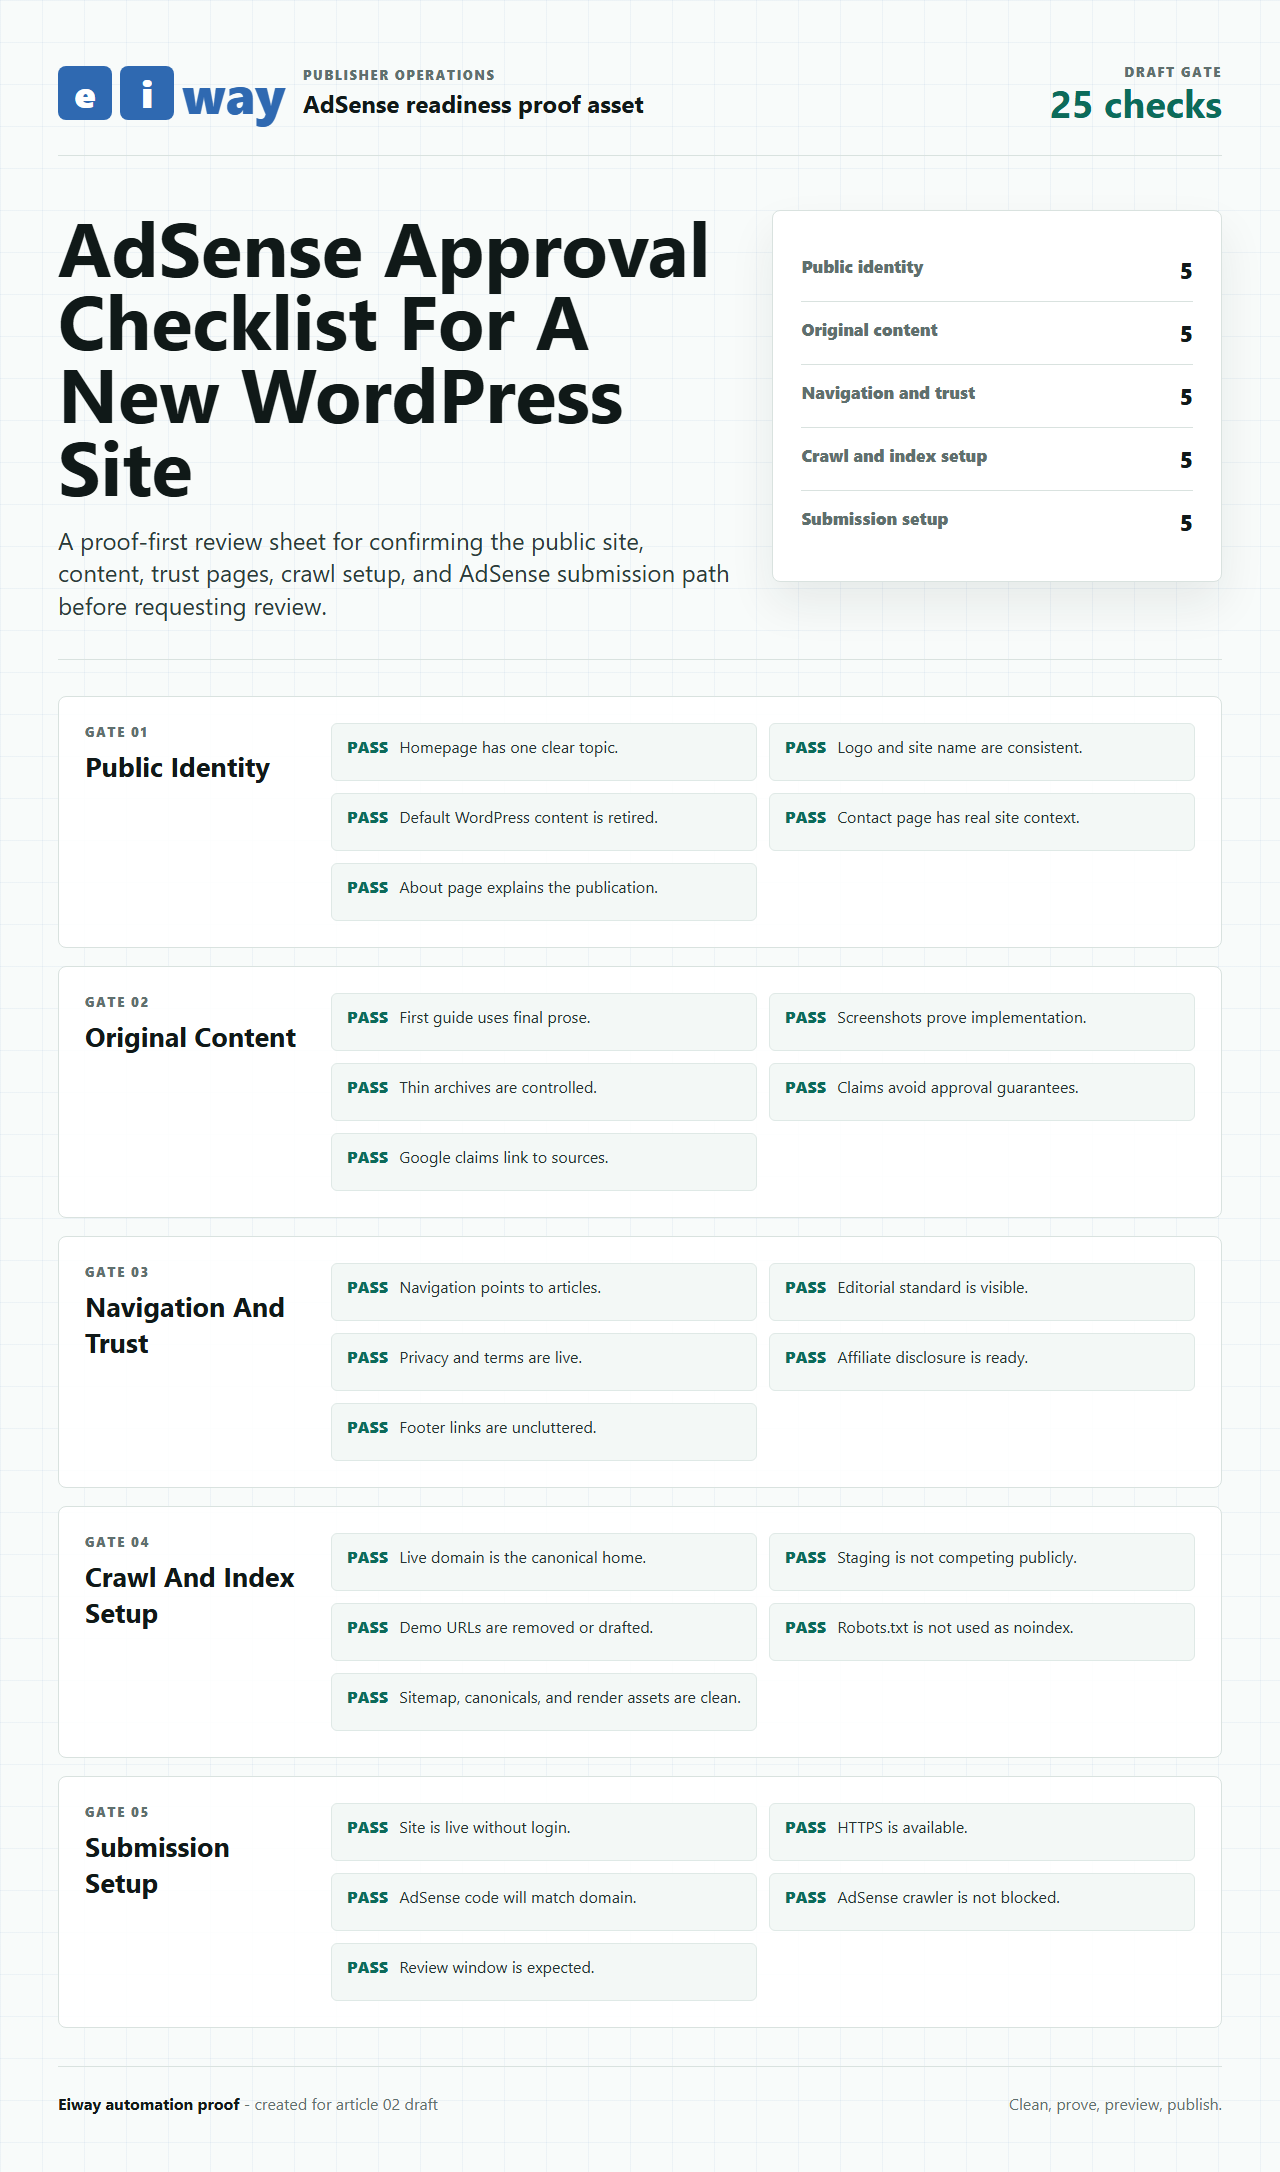
Task: Click 'First guide uses final prose.' check
Action: [544, 1022]
